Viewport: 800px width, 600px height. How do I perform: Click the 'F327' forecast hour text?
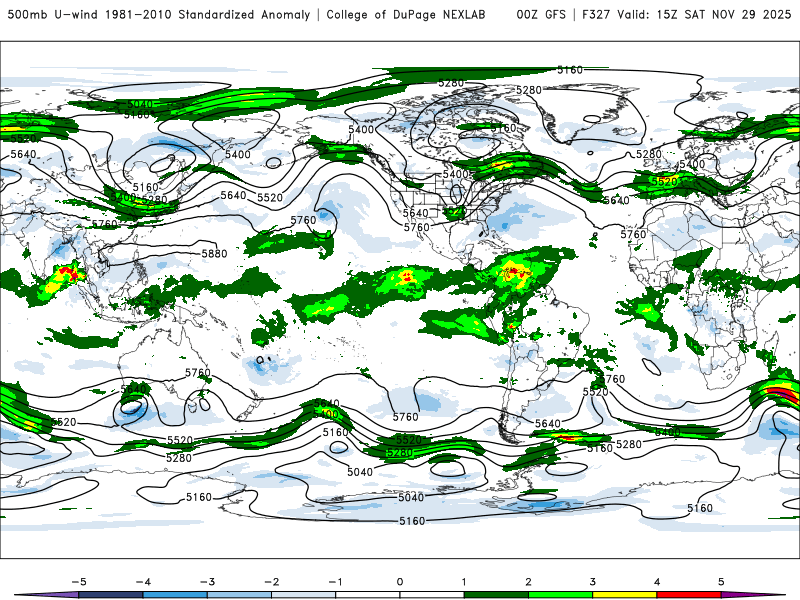pyautogui.click(x=596, y=14)
